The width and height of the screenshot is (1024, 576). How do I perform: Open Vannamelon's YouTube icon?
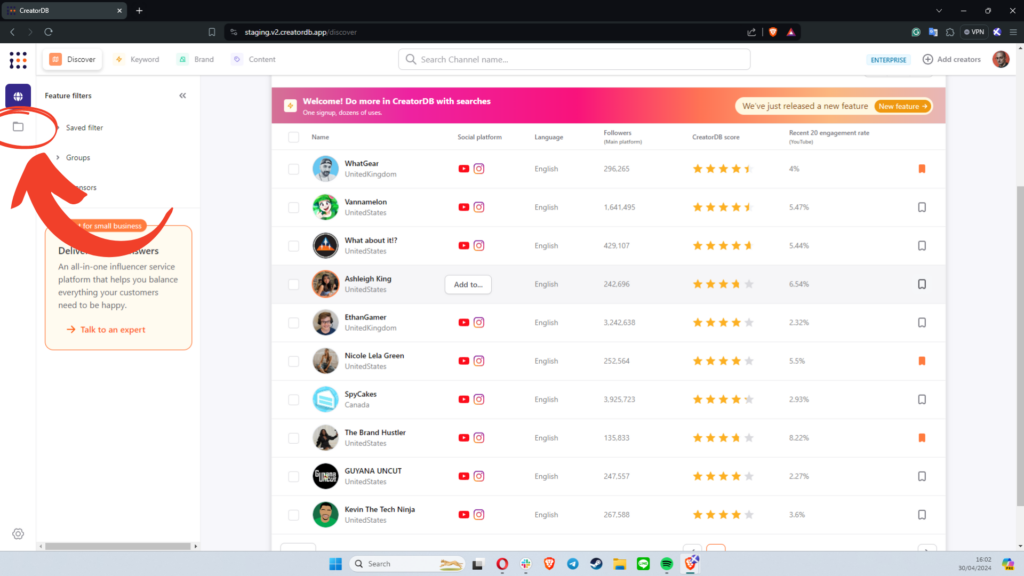click(464, 207)
